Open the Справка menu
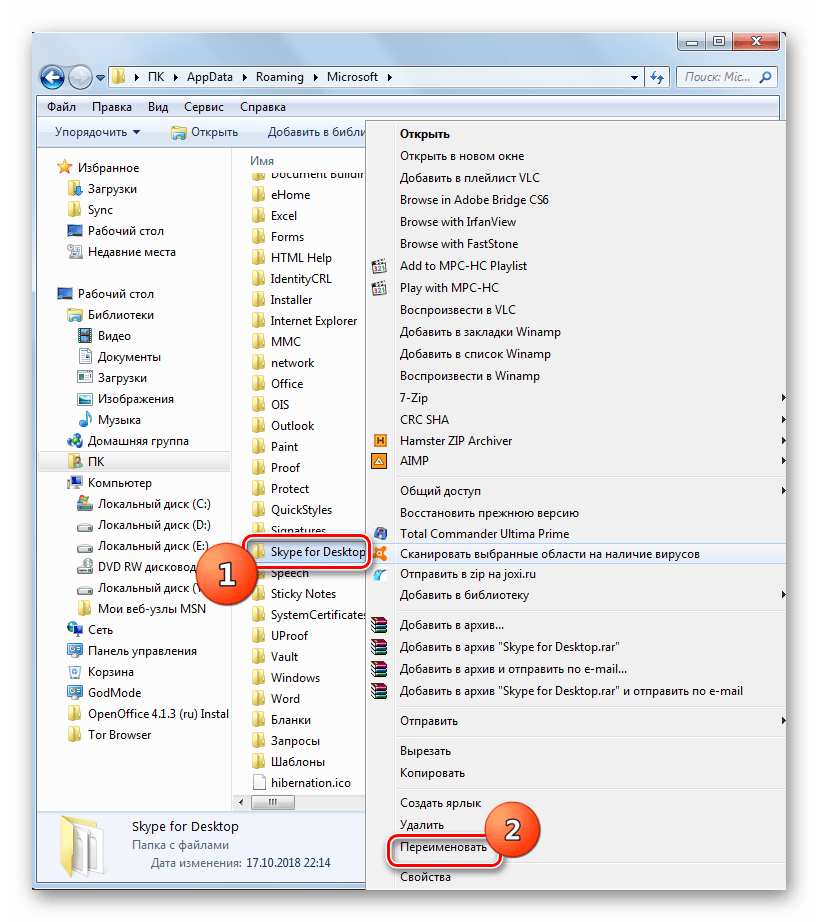 pyautogui.click(x=262, y=107)
